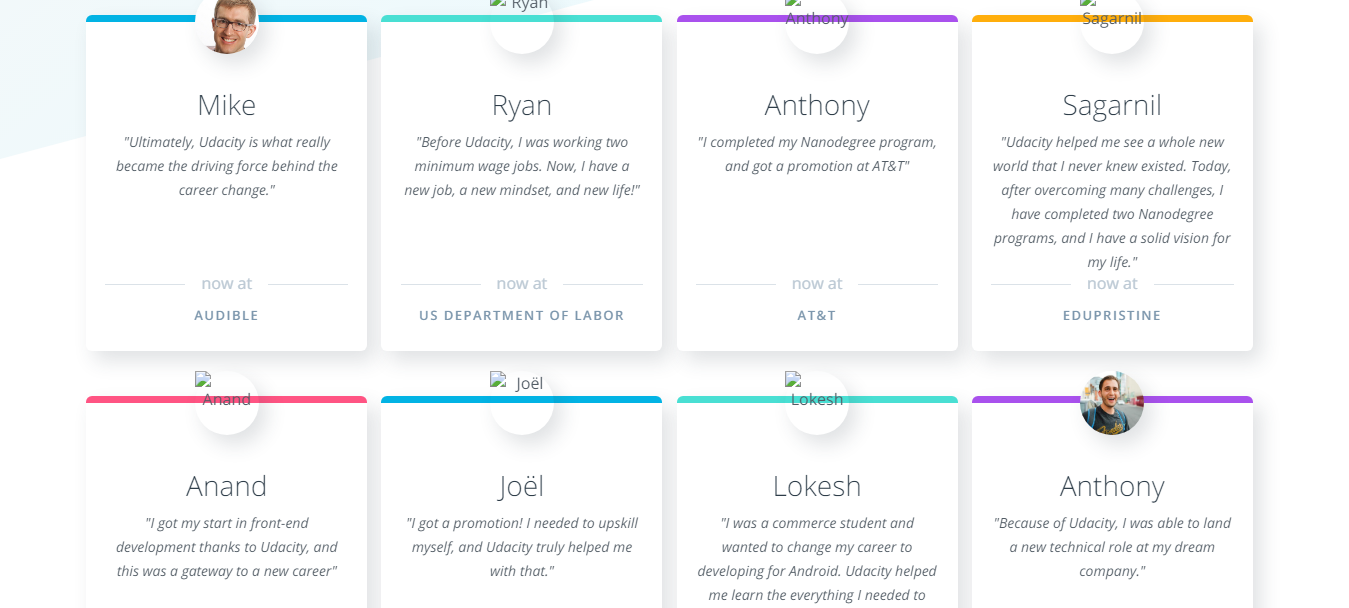Click the AT&T company label
The width and height of the screenshot is (1349, 608).
click(x=816, y=315)
